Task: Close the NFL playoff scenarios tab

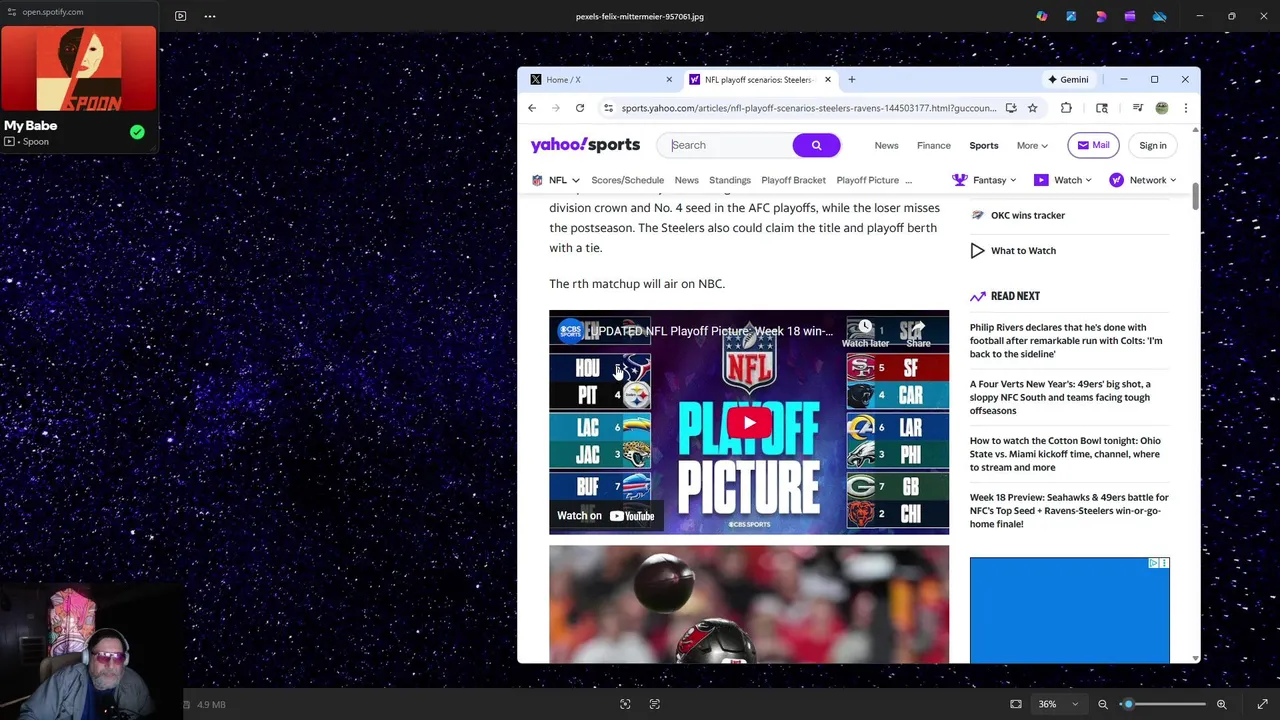Action: coord(827,79)
